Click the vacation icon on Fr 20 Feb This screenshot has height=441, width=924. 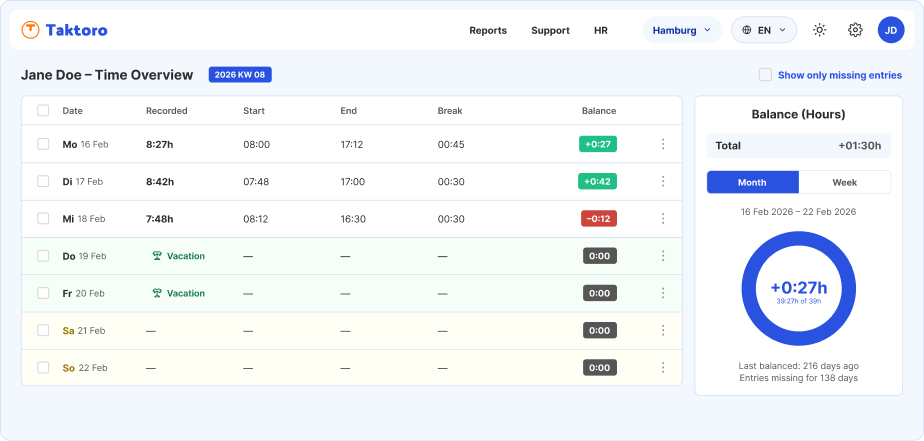click(157, 293)
